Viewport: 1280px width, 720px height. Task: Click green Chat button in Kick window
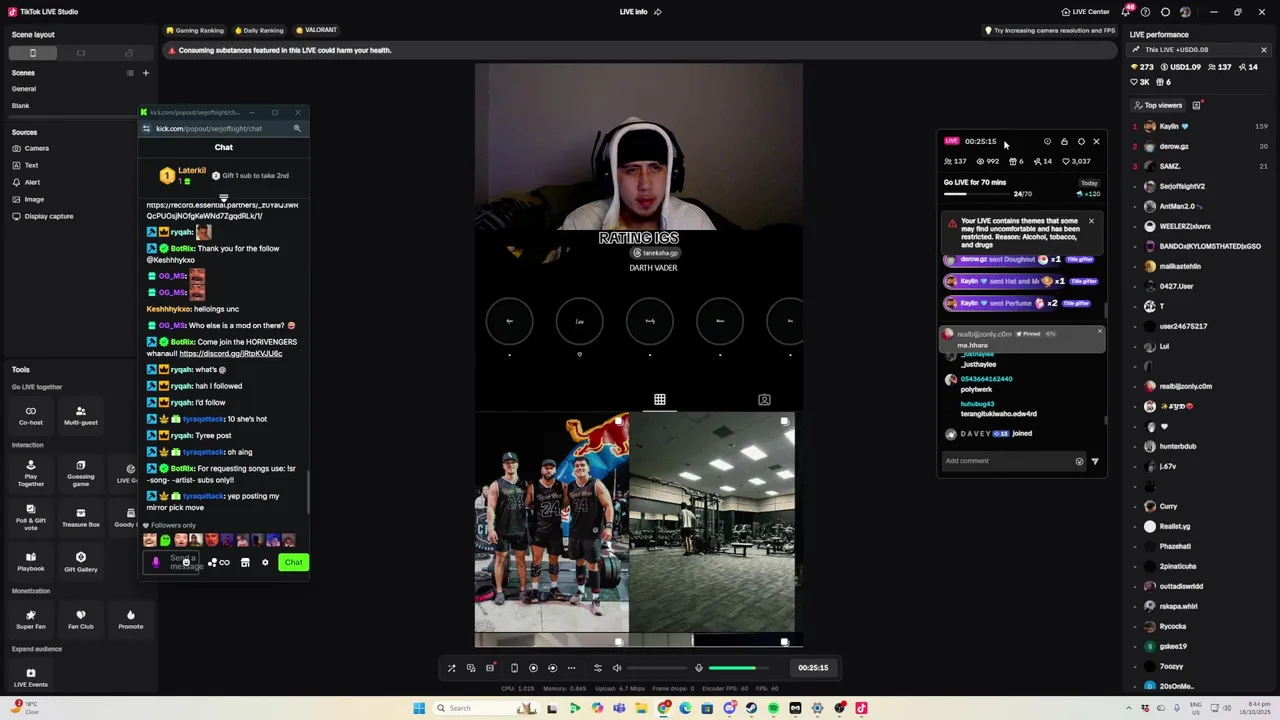(x=293, y=562)
